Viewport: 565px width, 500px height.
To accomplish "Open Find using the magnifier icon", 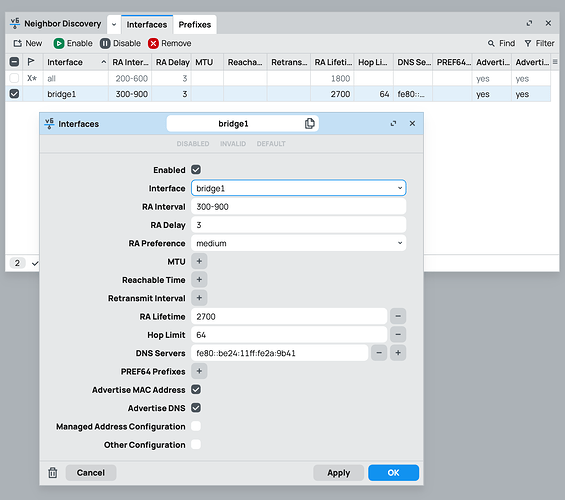I will [491, 43].
